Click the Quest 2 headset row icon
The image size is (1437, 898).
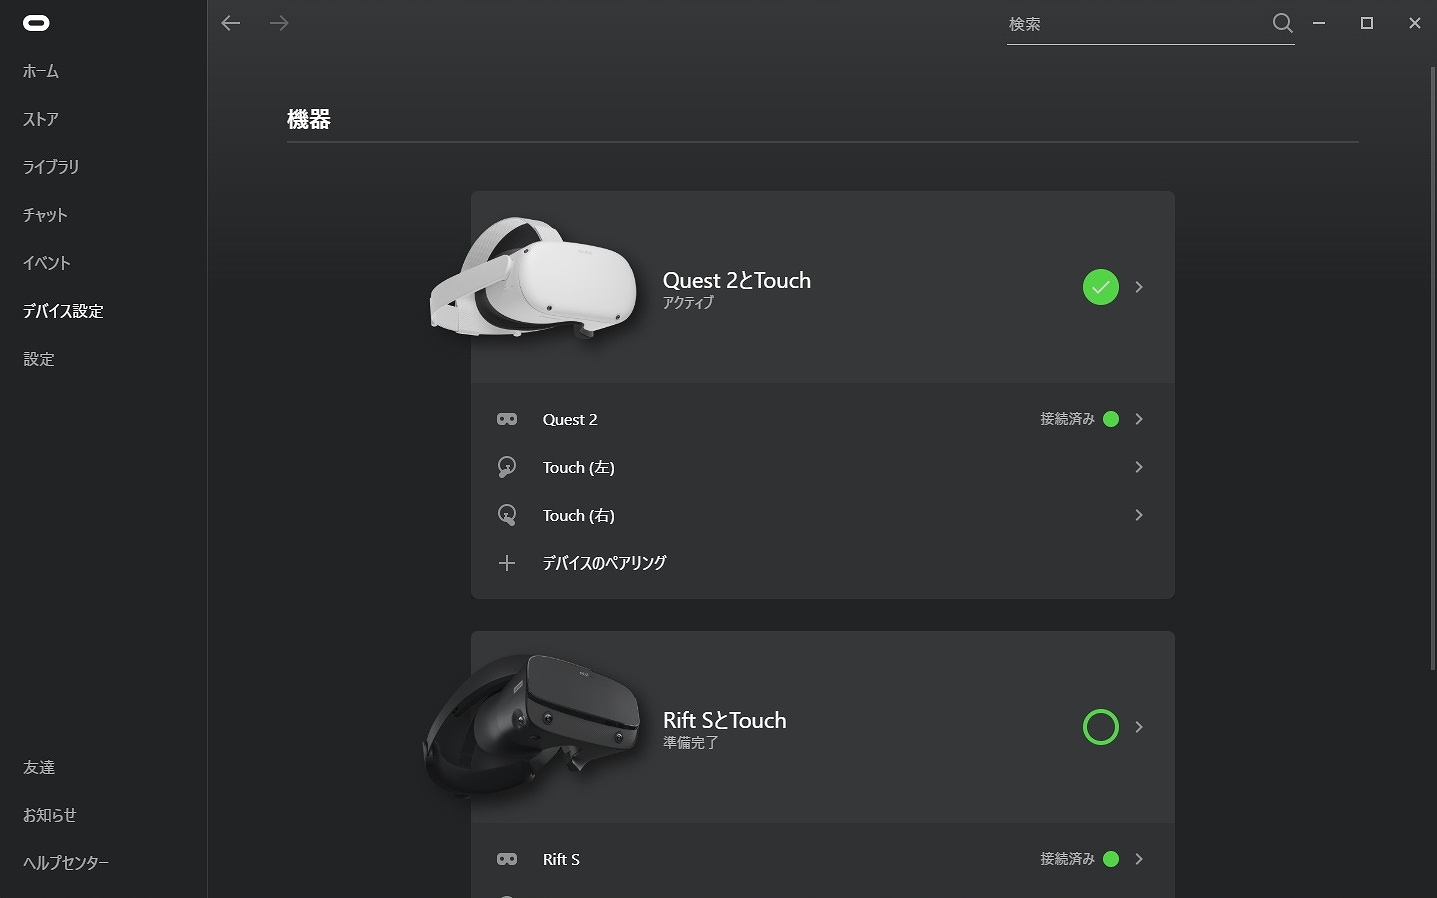507,419
